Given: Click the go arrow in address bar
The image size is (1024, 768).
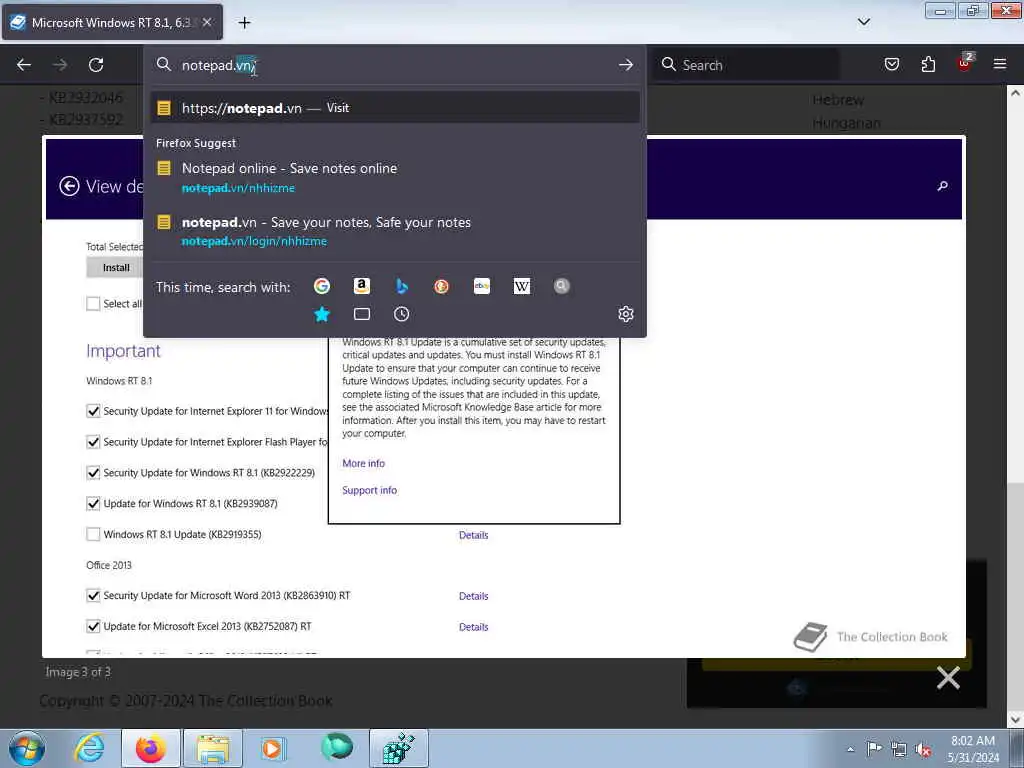Looking at the screenshot, I should (x=626, y=65).
